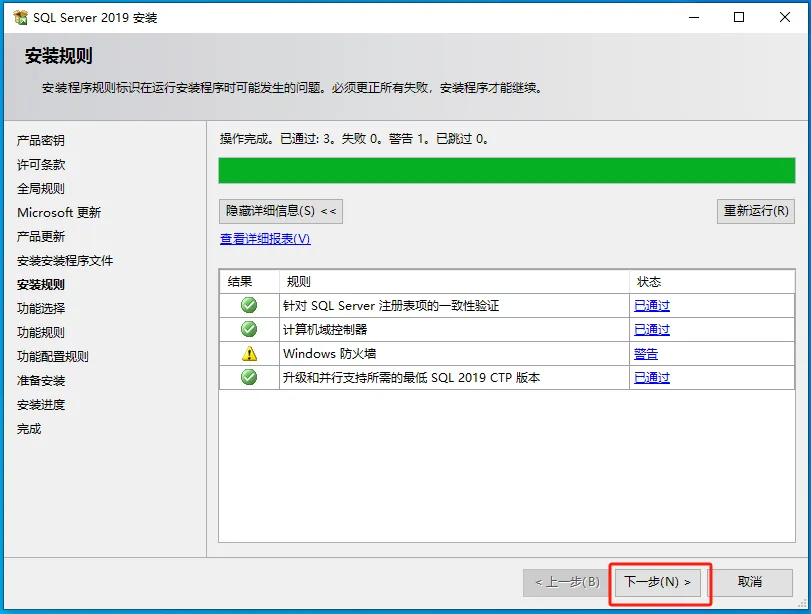Select 安装规则 step in sidebar

point(41,284)
